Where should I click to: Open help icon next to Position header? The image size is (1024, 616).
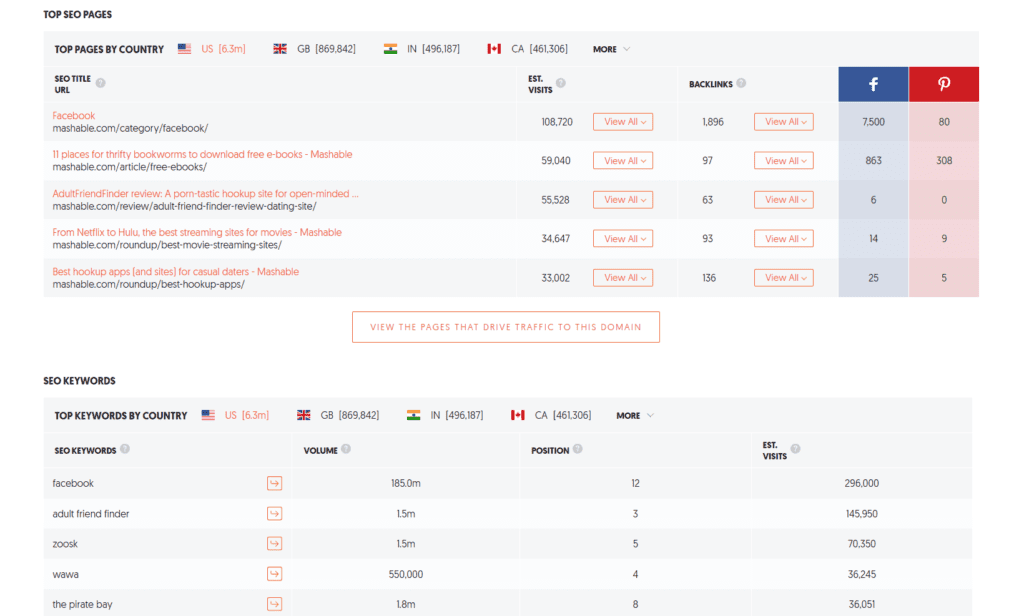pyautogui.click(x=578, y=449)
